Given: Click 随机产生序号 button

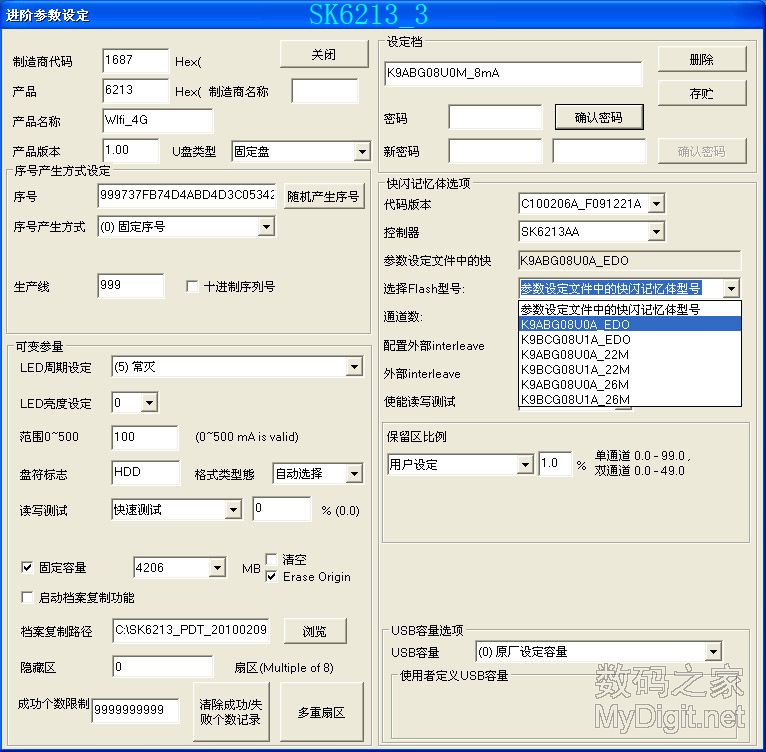Looking at the screenshot, I should pyautogui.click(x=323, y=196).
